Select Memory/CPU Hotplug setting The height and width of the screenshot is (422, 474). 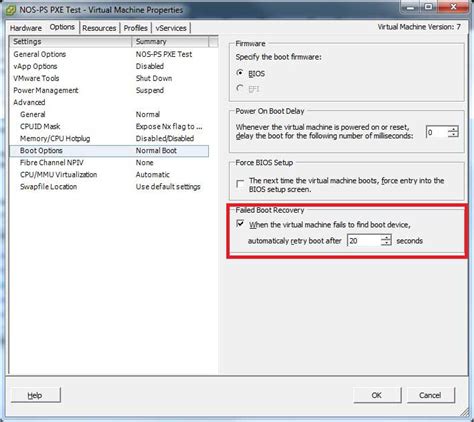tap(109, 138)
